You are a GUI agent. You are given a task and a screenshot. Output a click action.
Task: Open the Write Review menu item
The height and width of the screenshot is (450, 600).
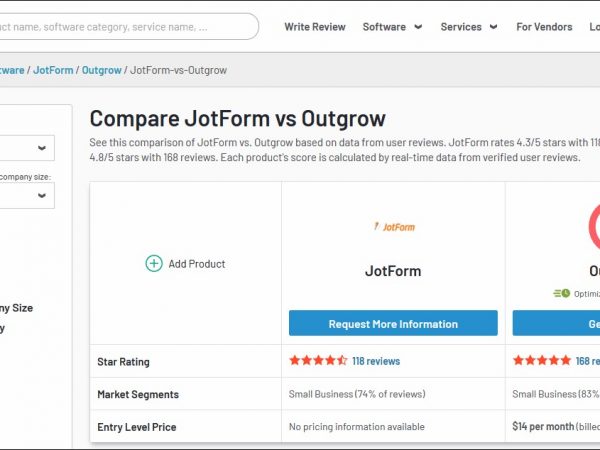point(316,27)
